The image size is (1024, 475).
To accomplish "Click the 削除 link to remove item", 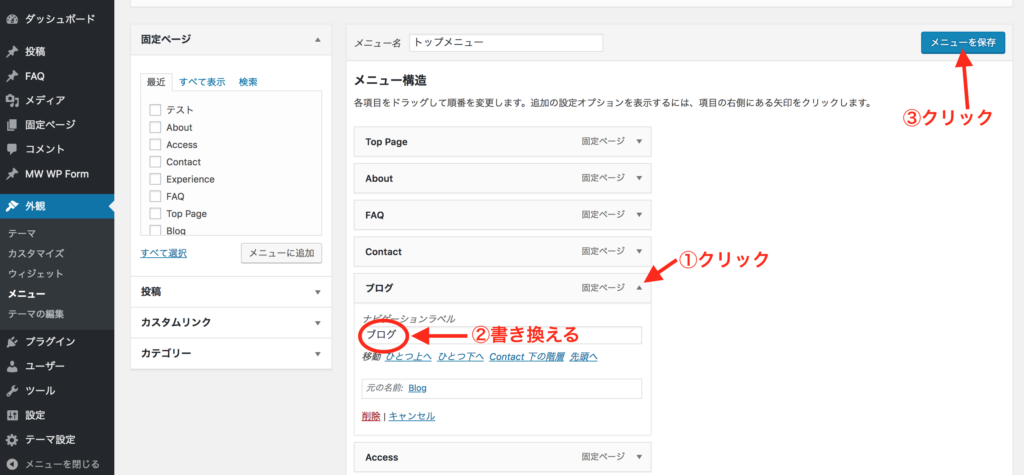I will click(371, 416).
